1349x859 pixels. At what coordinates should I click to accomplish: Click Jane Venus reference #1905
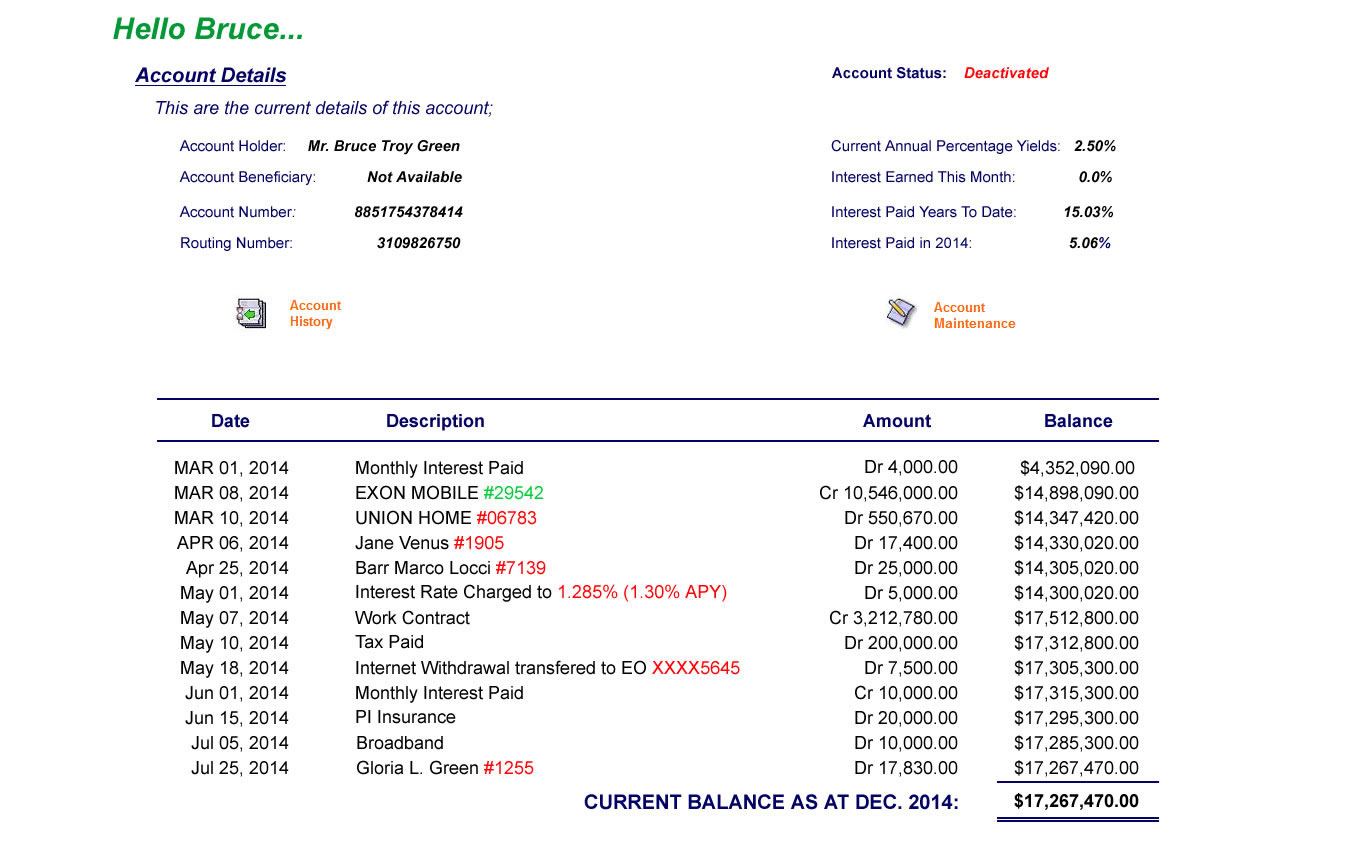(478, 543)
